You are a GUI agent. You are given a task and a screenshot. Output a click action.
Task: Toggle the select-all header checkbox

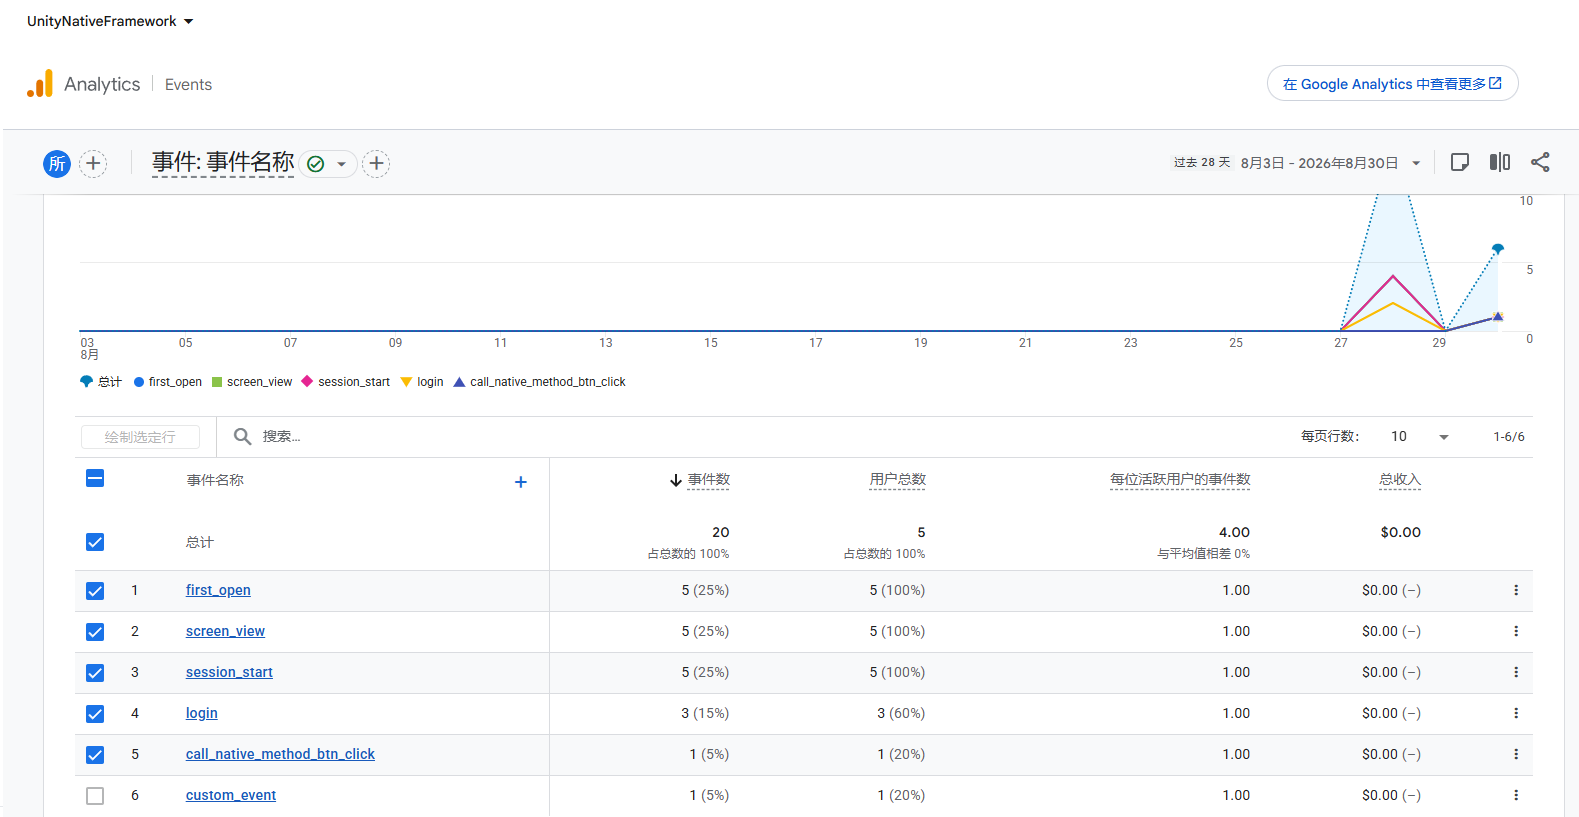95,478
